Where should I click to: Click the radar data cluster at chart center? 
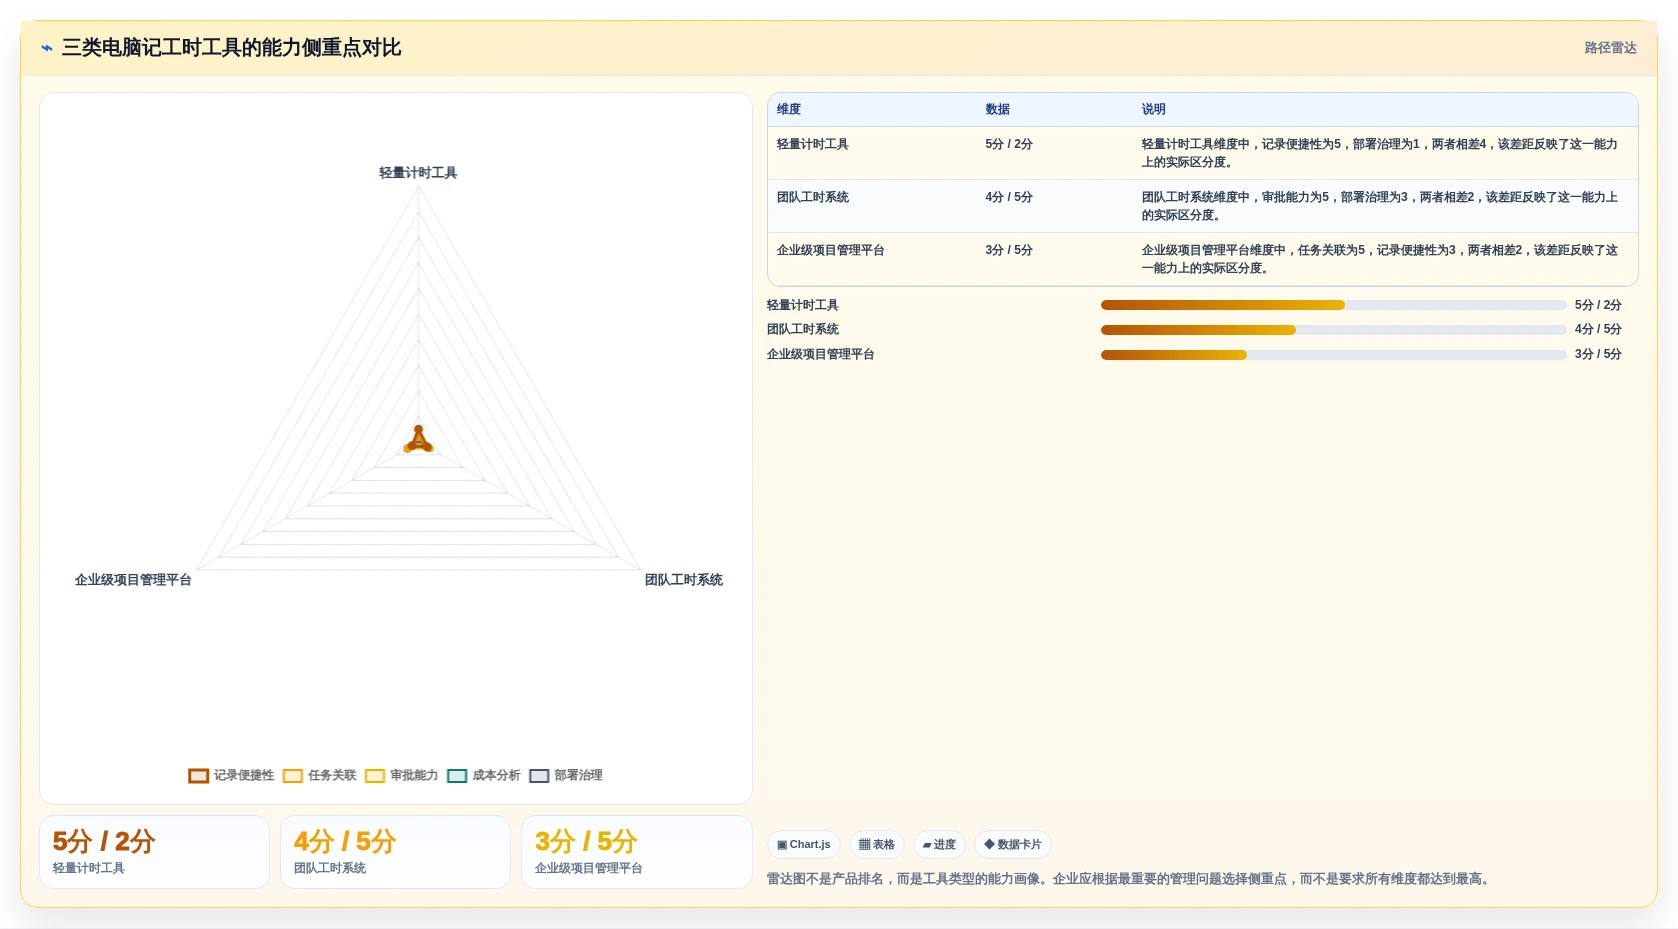click(418, 440)
